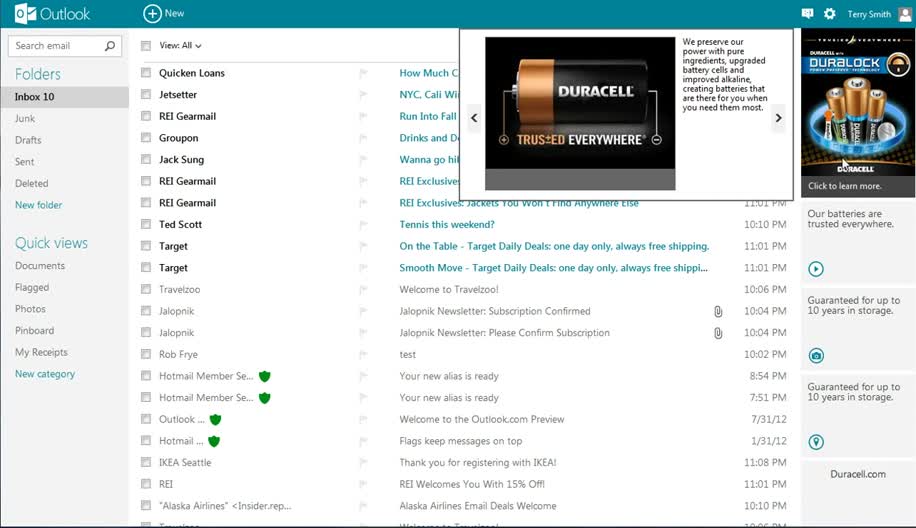Select the Rob Frye email checkbox

pos(146,354)
